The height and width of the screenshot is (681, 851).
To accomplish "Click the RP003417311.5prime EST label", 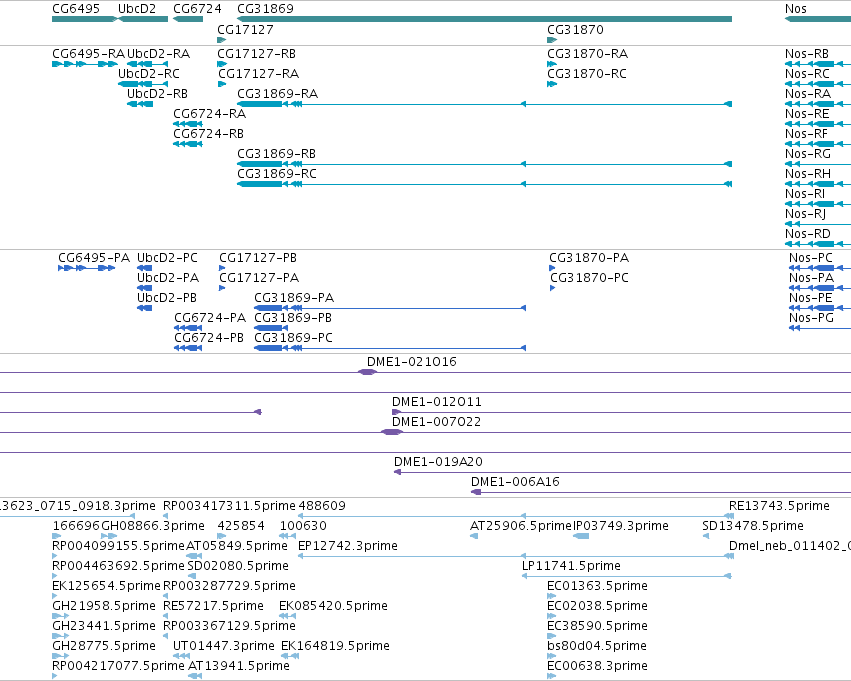I will pos(229,506).
